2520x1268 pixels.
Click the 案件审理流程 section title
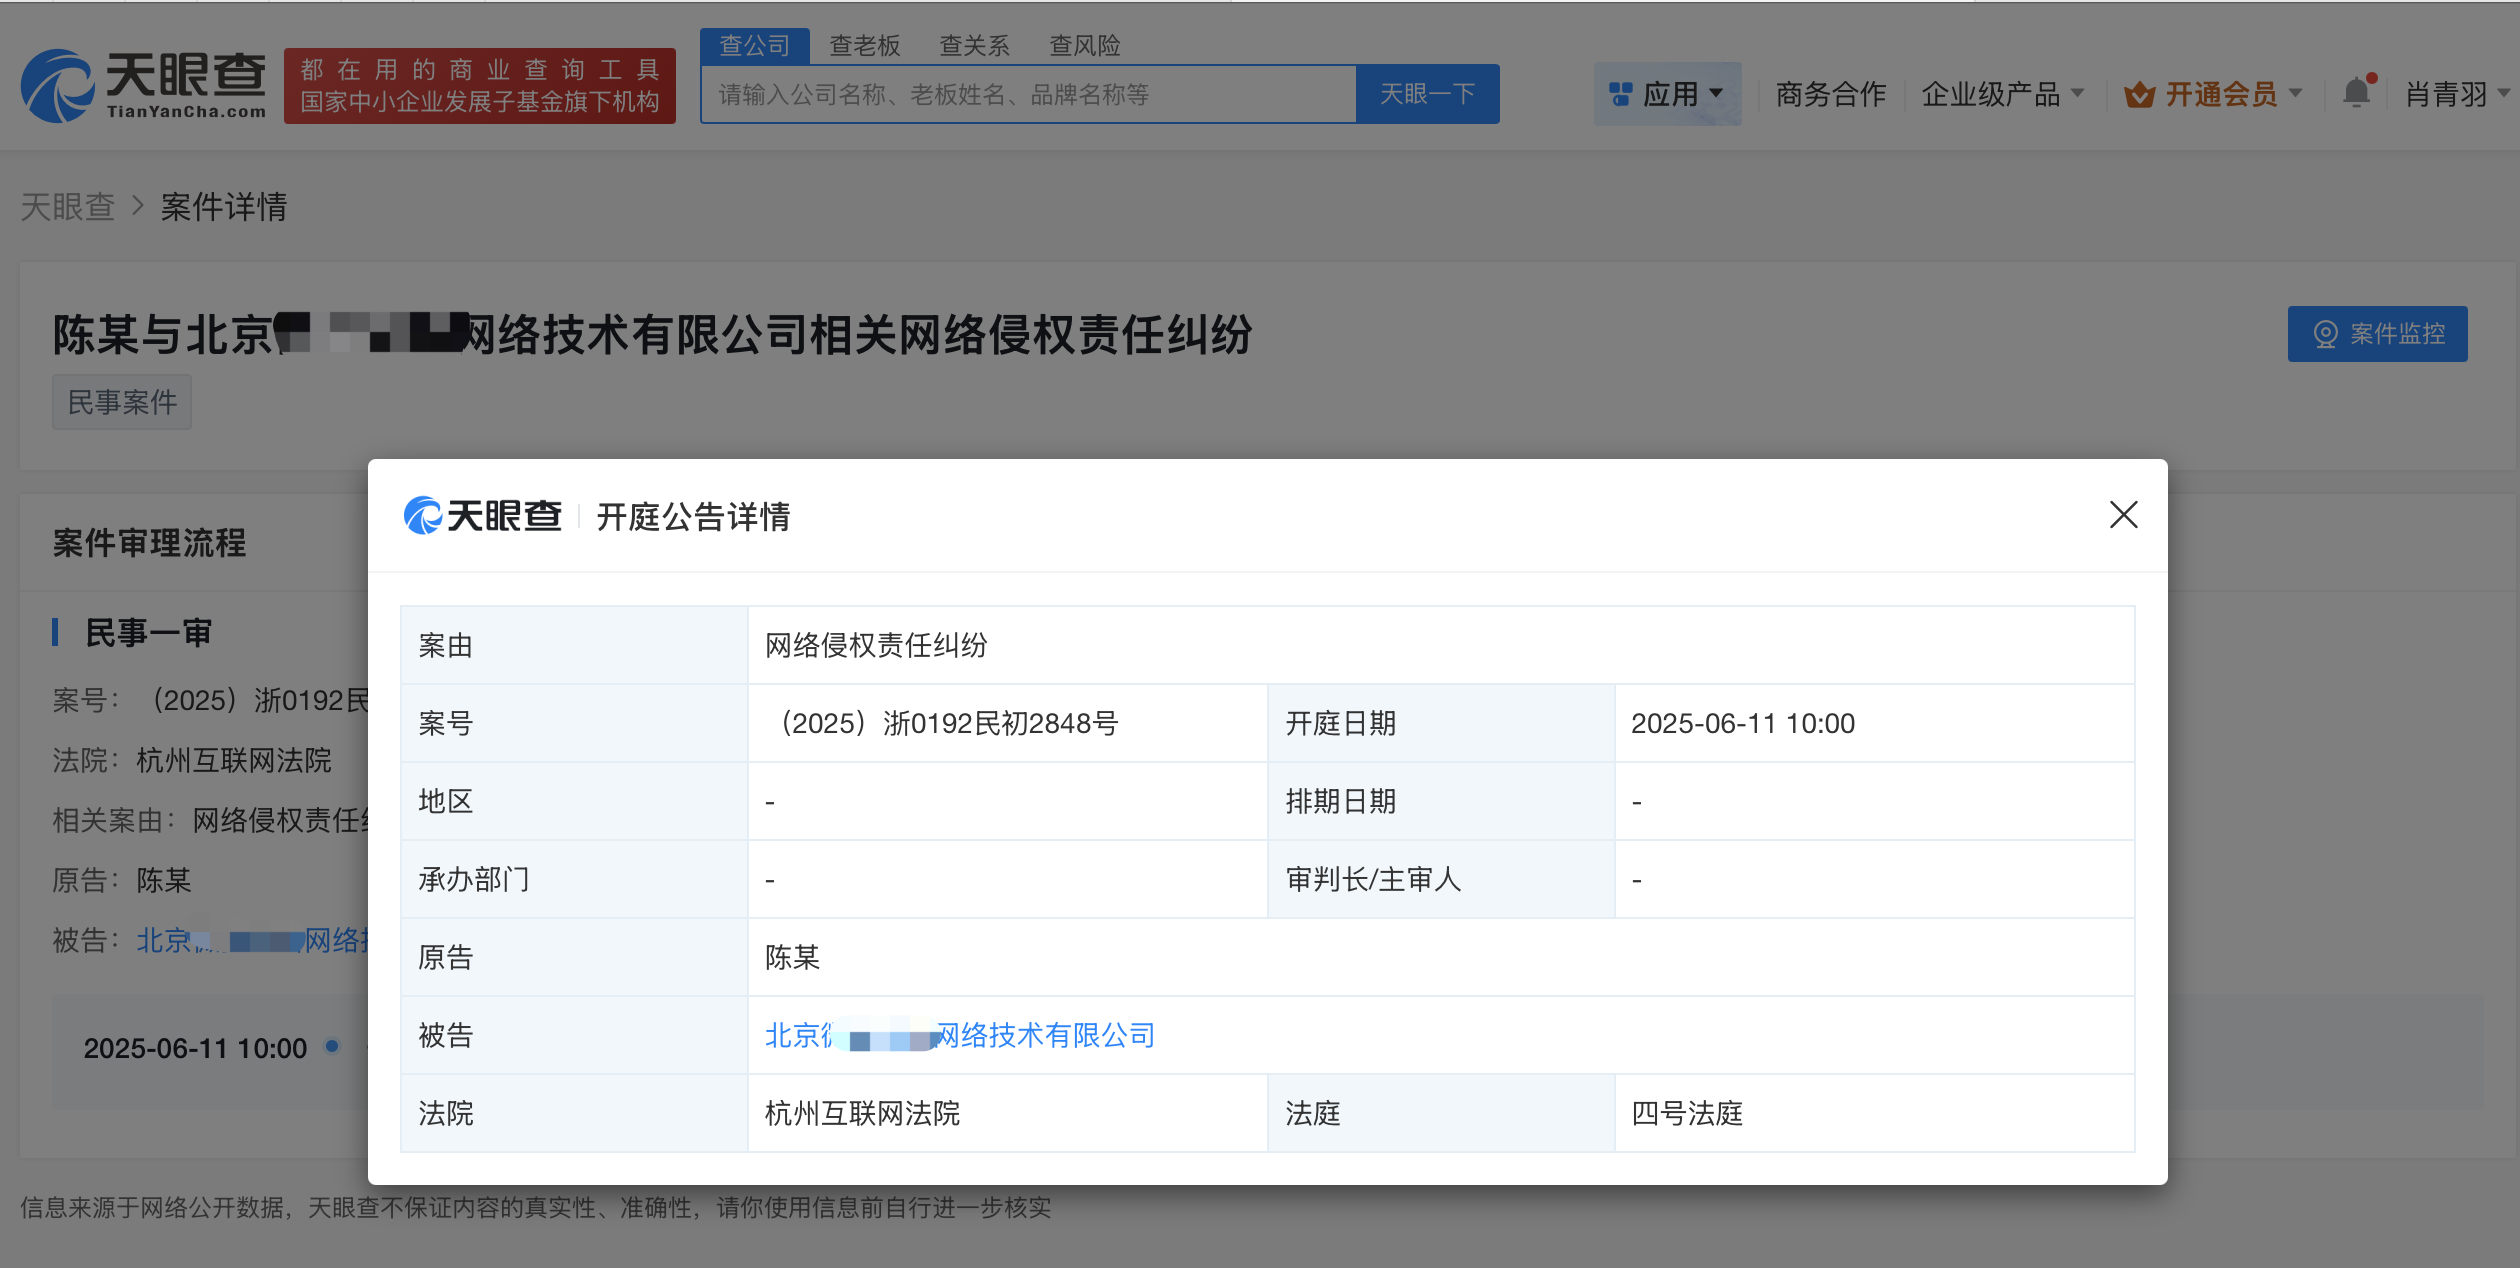(149, 543)
